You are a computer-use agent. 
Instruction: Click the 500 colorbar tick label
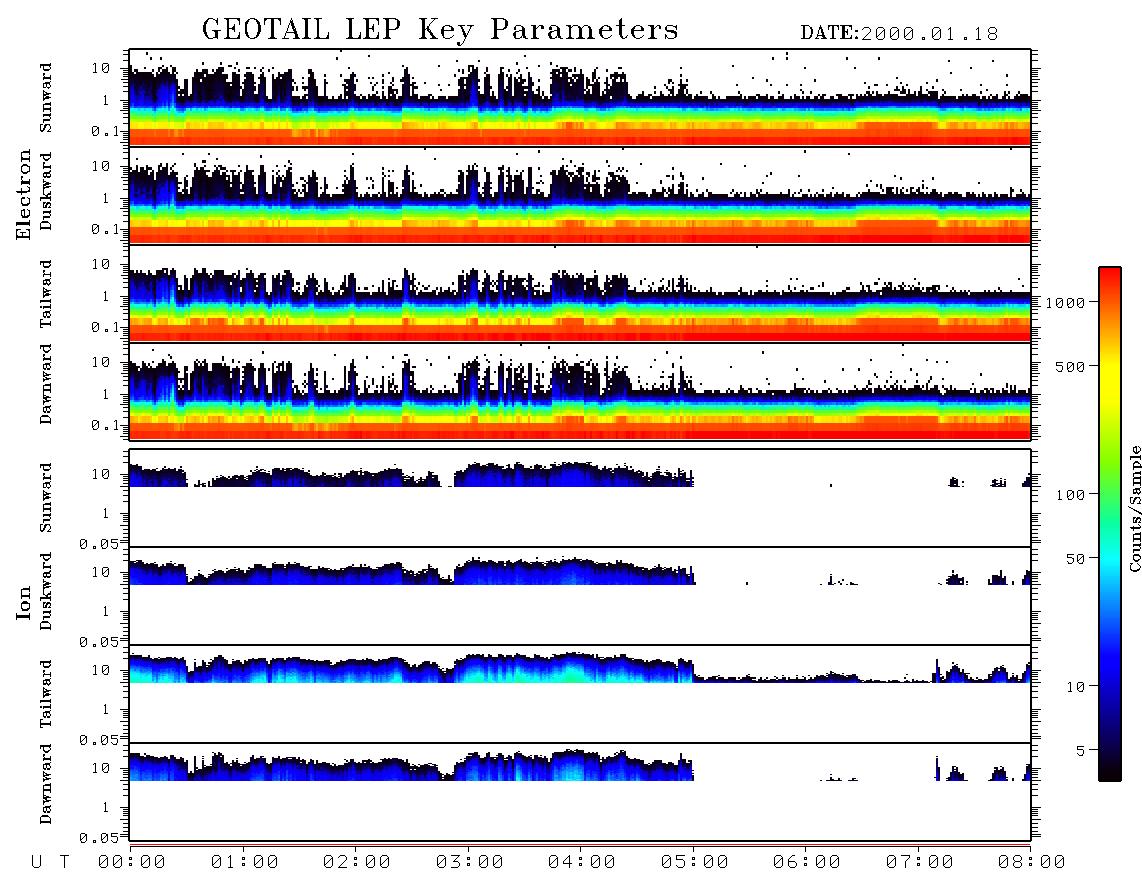pyautogui.click(x=1070, y=366)
